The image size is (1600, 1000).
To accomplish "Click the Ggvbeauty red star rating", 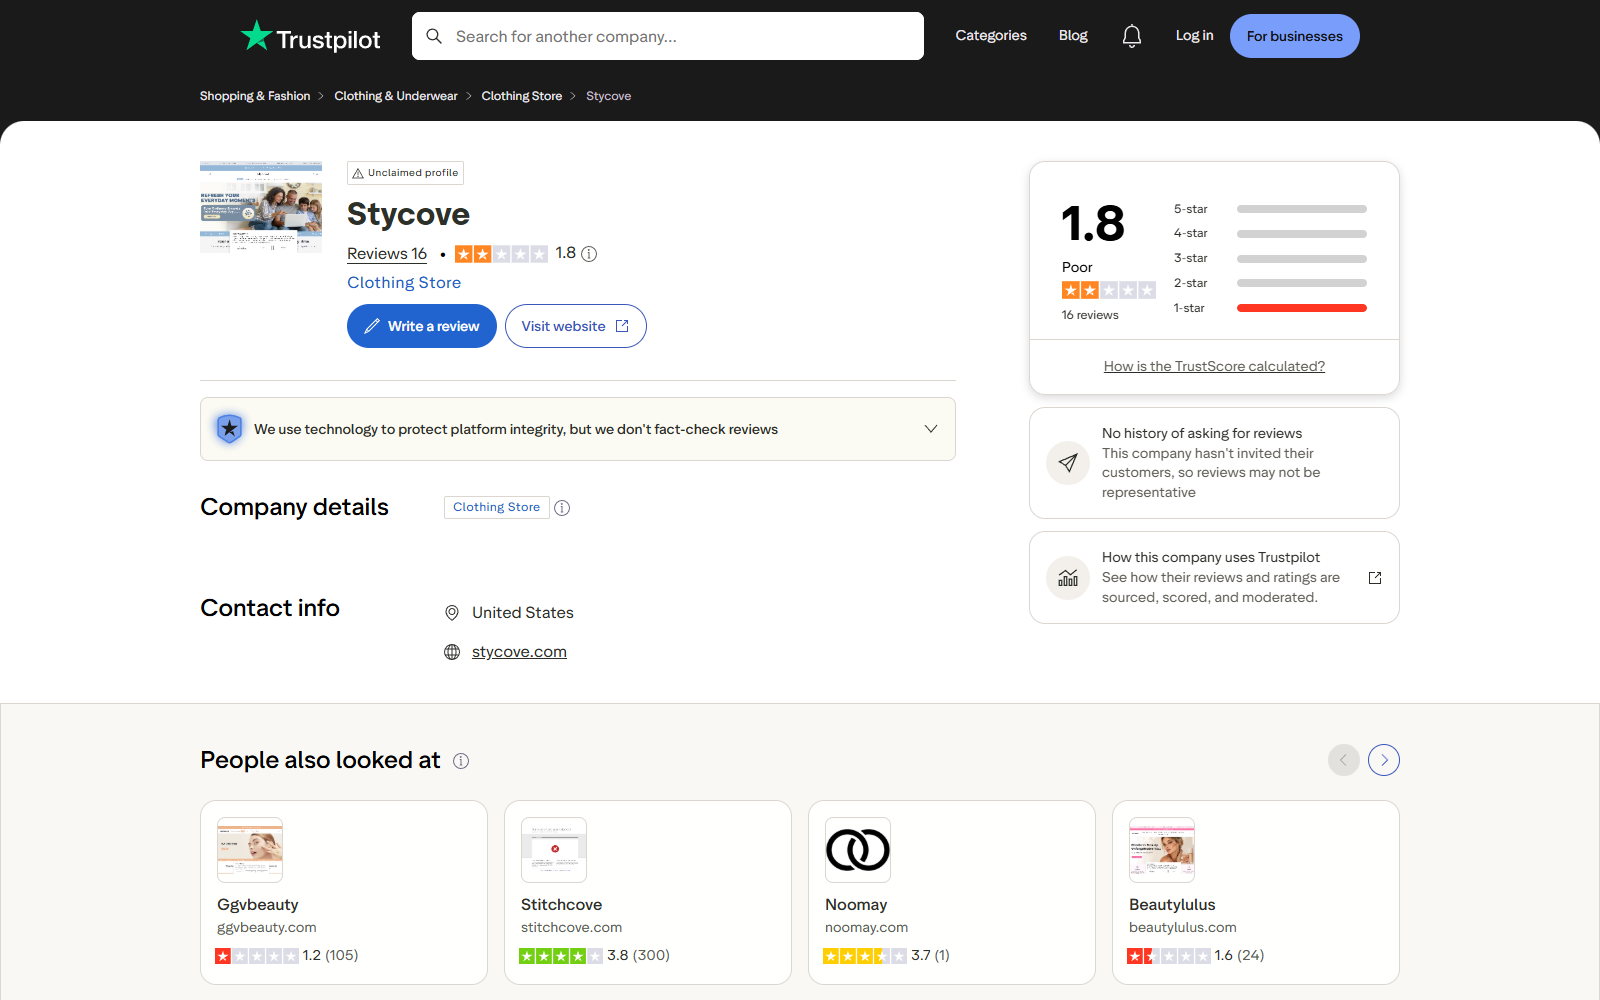I will point(257,956).
